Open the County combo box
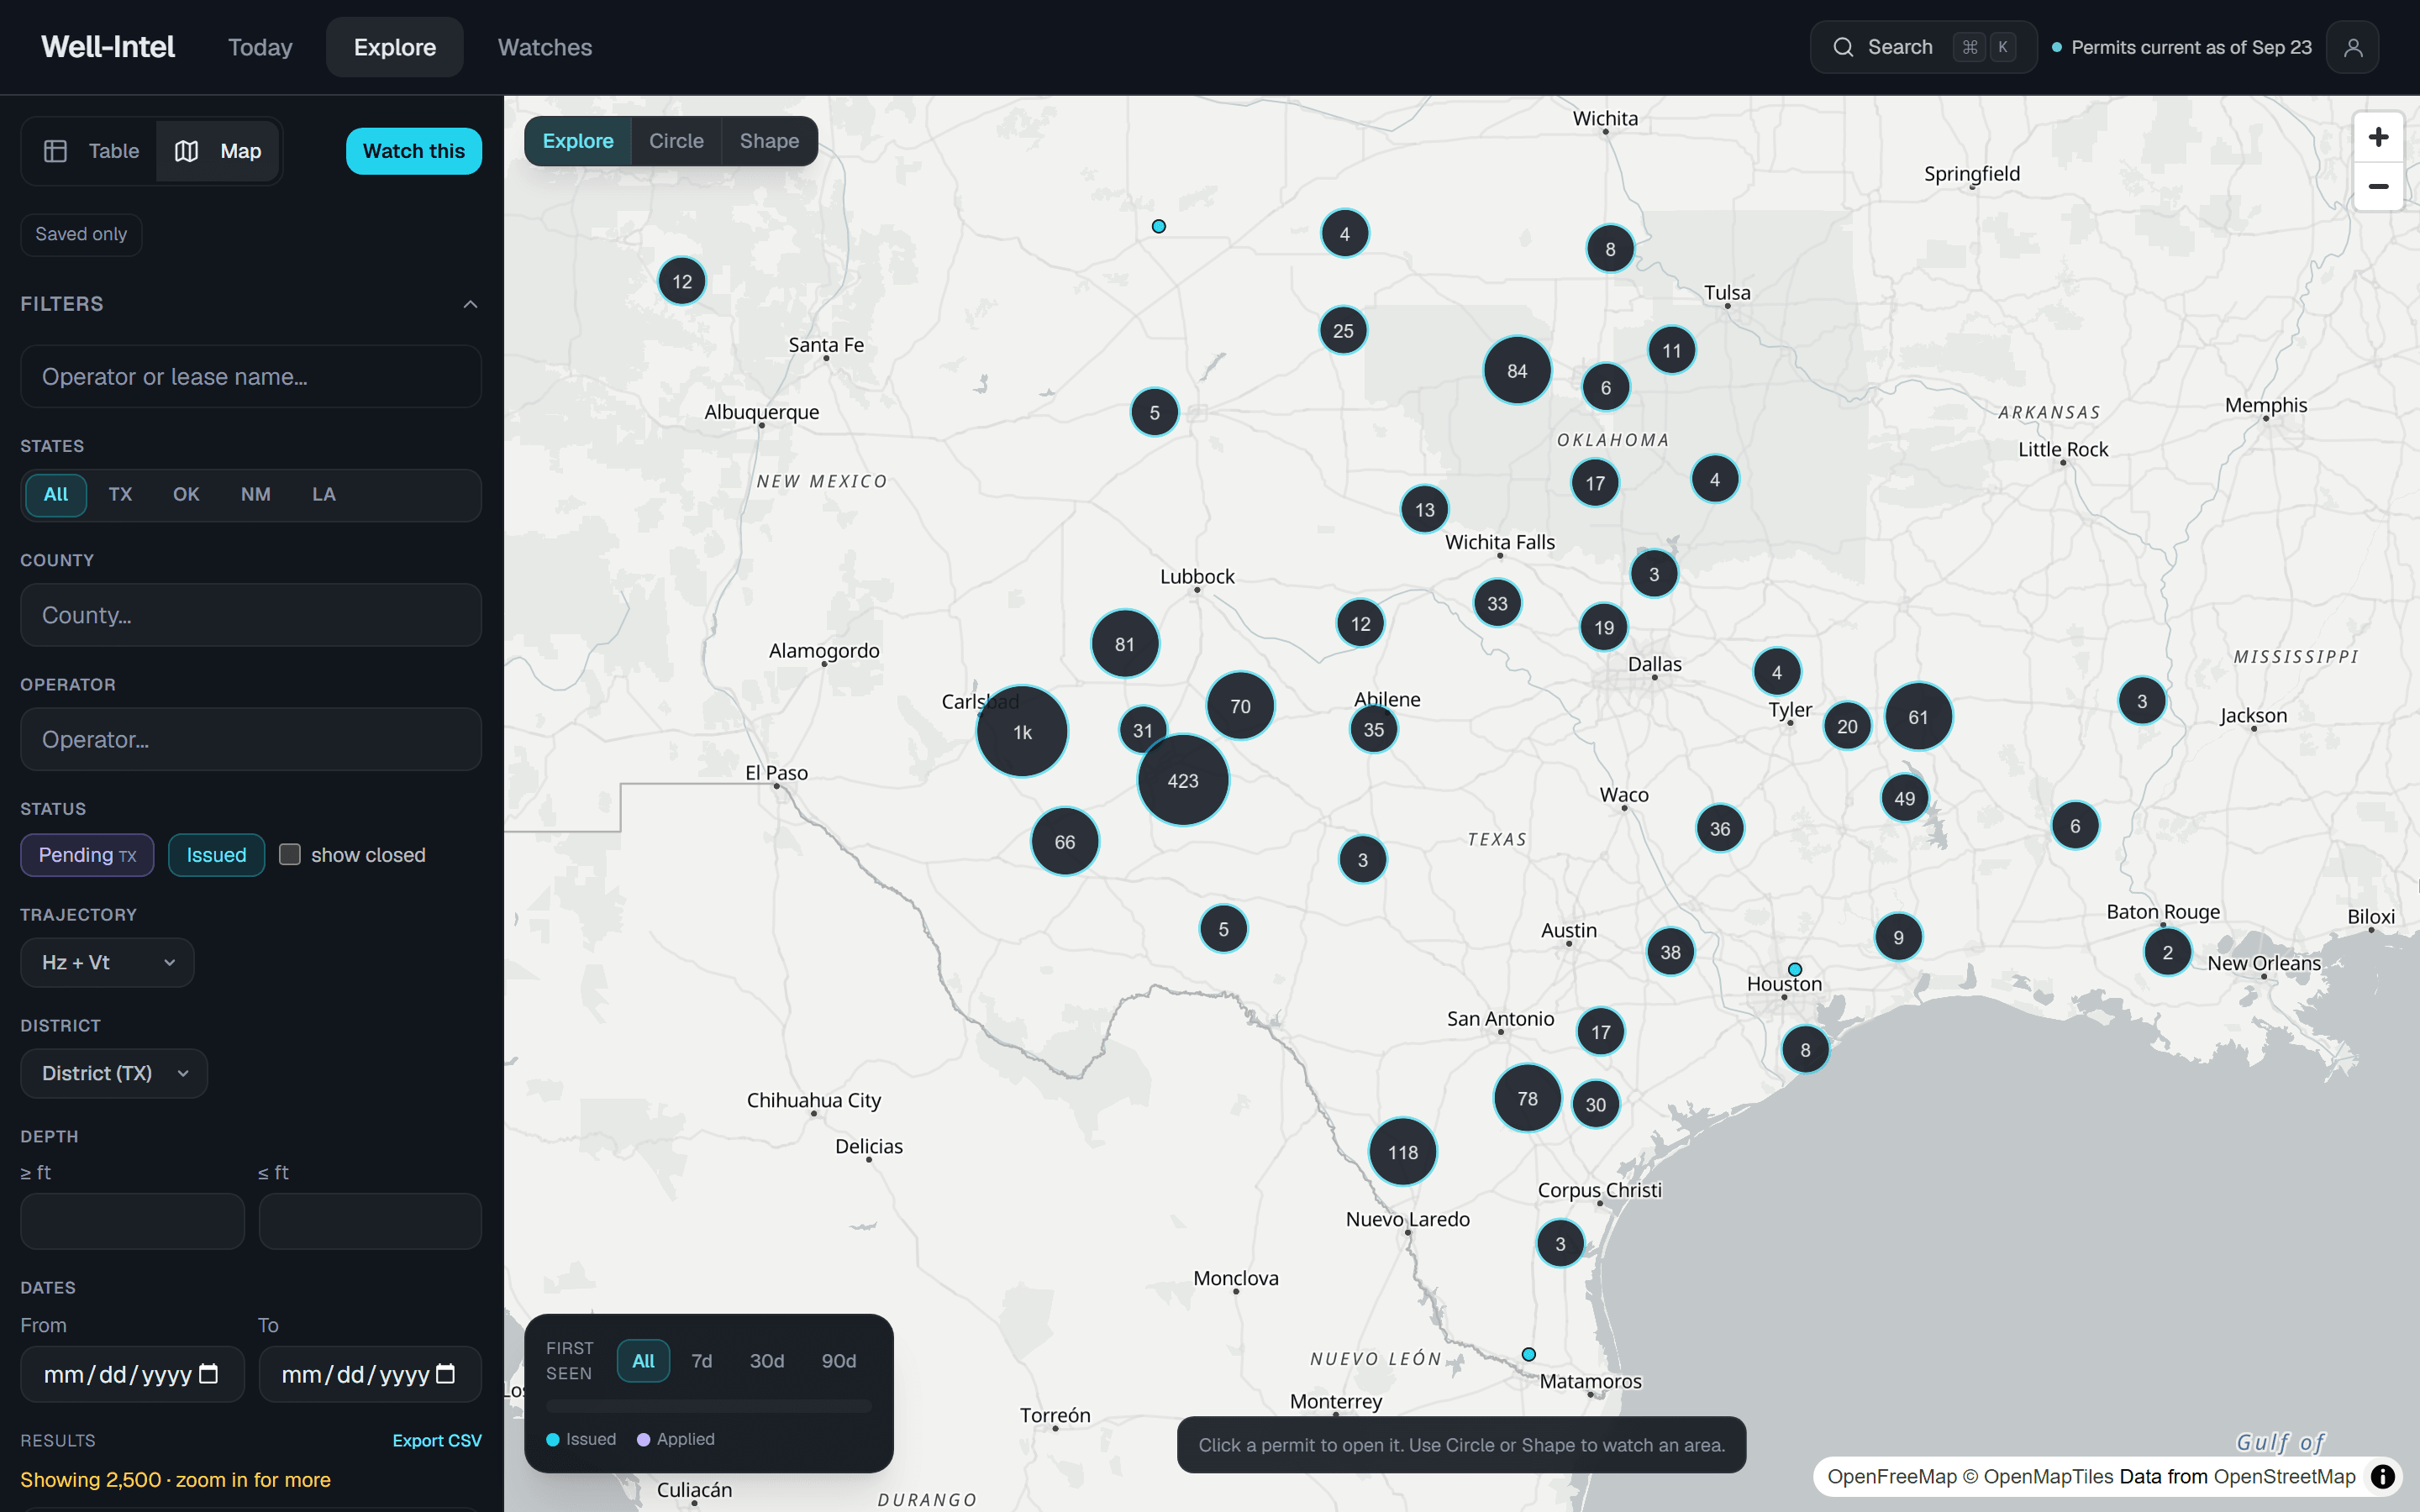The width and height of the screenshot is (2420, 1512). [x=251, y=615]
